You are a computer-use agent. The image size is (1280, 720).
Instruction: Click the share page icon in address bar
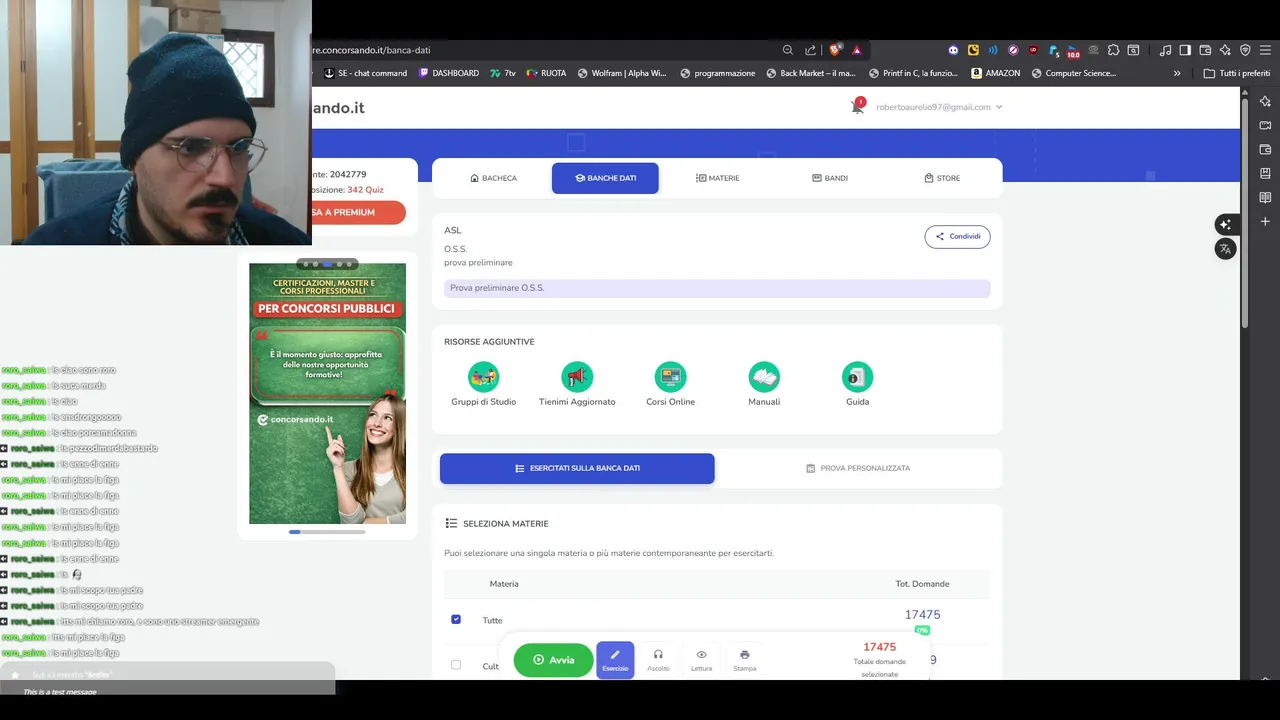tap(810, 50)
